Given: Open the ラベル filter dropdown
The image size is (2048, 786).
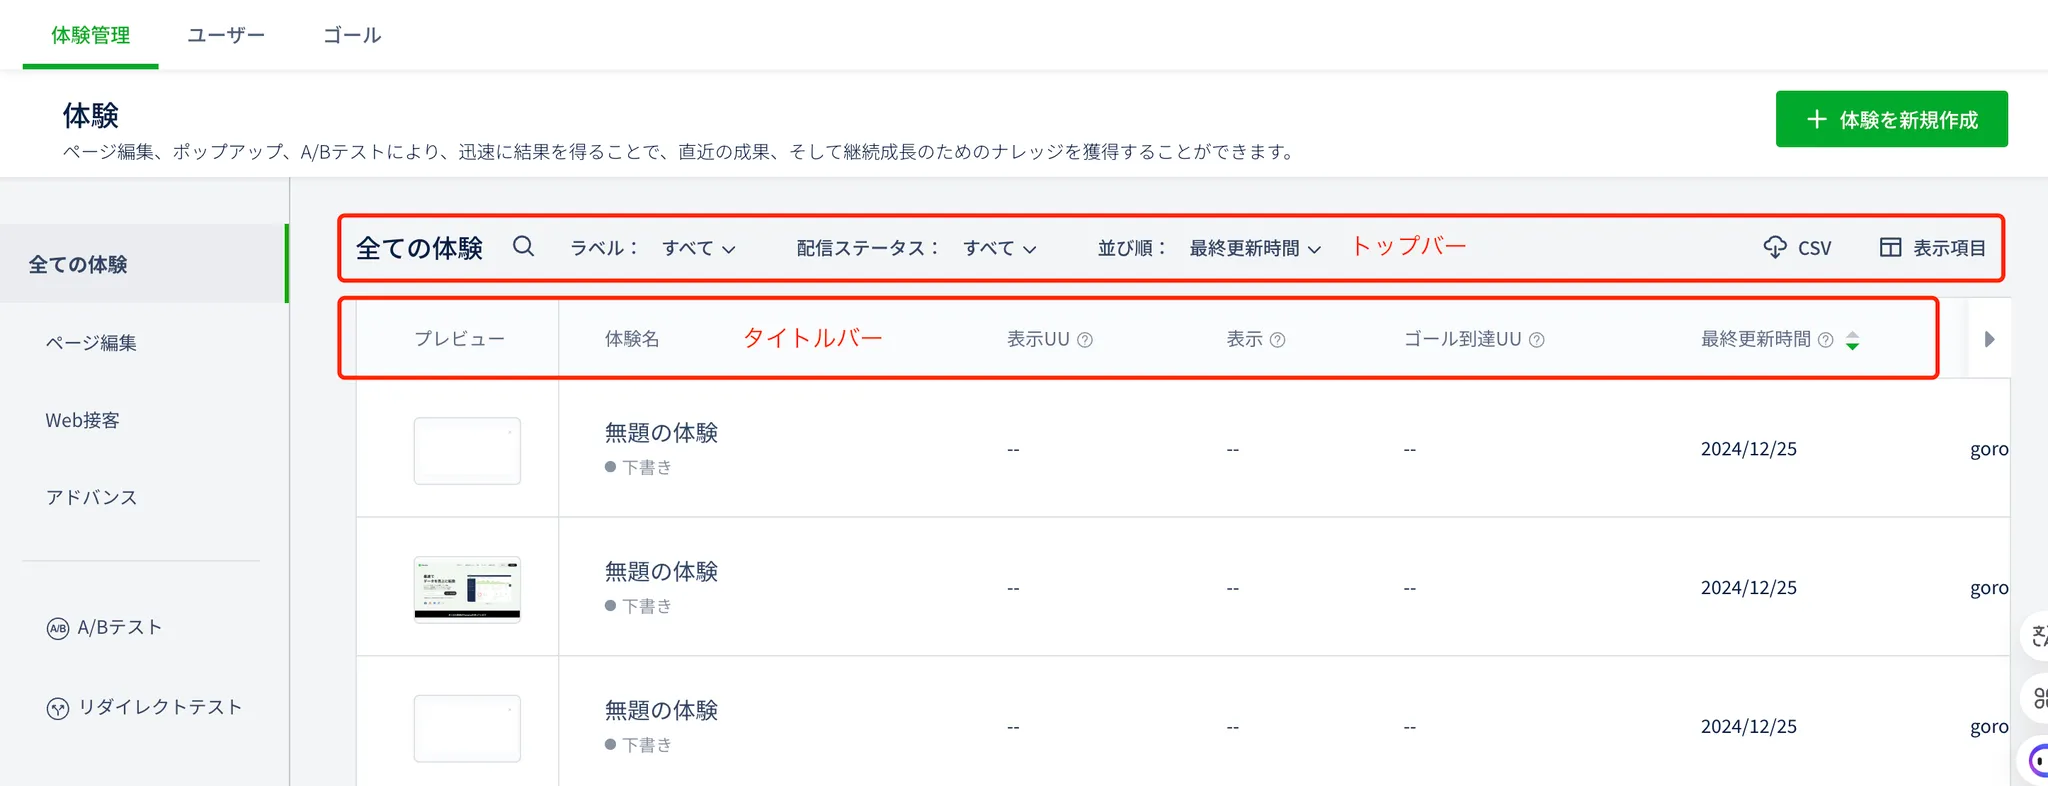Looking at the screenshot, I should [698, 248].
